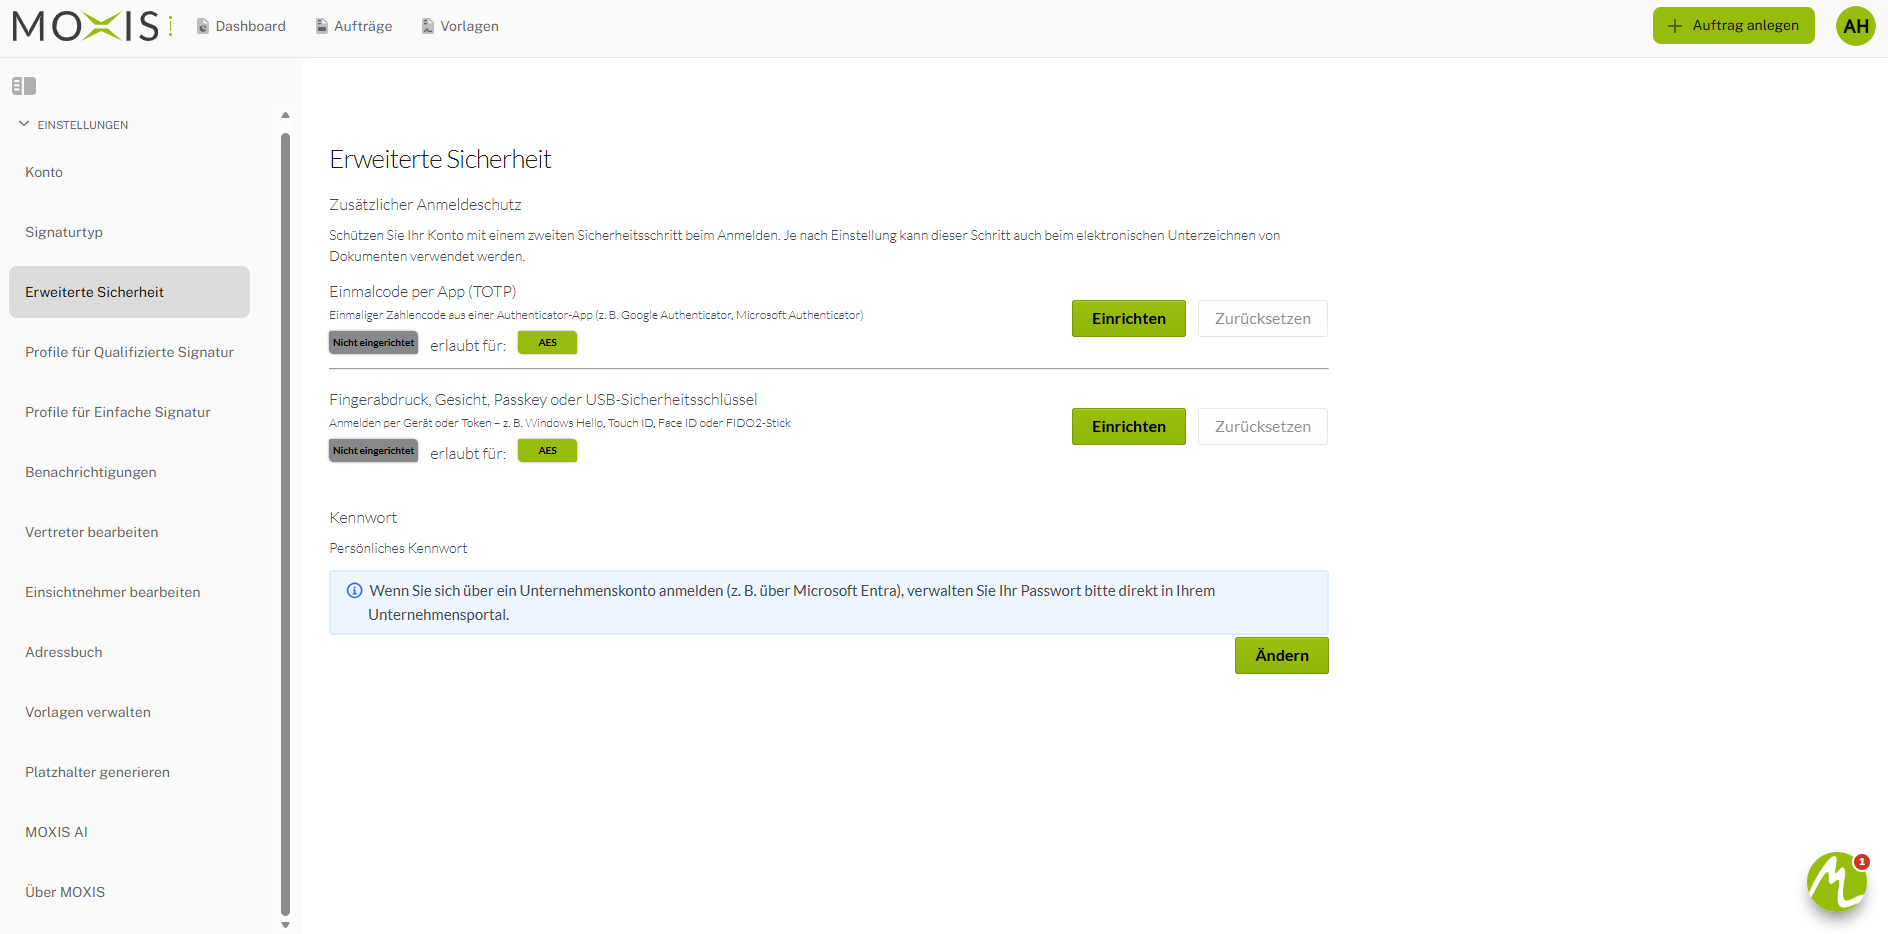
Task: Click Zurücksetzen for Einmalcode per App (TOTP)
Action: tap(1262, 319)
